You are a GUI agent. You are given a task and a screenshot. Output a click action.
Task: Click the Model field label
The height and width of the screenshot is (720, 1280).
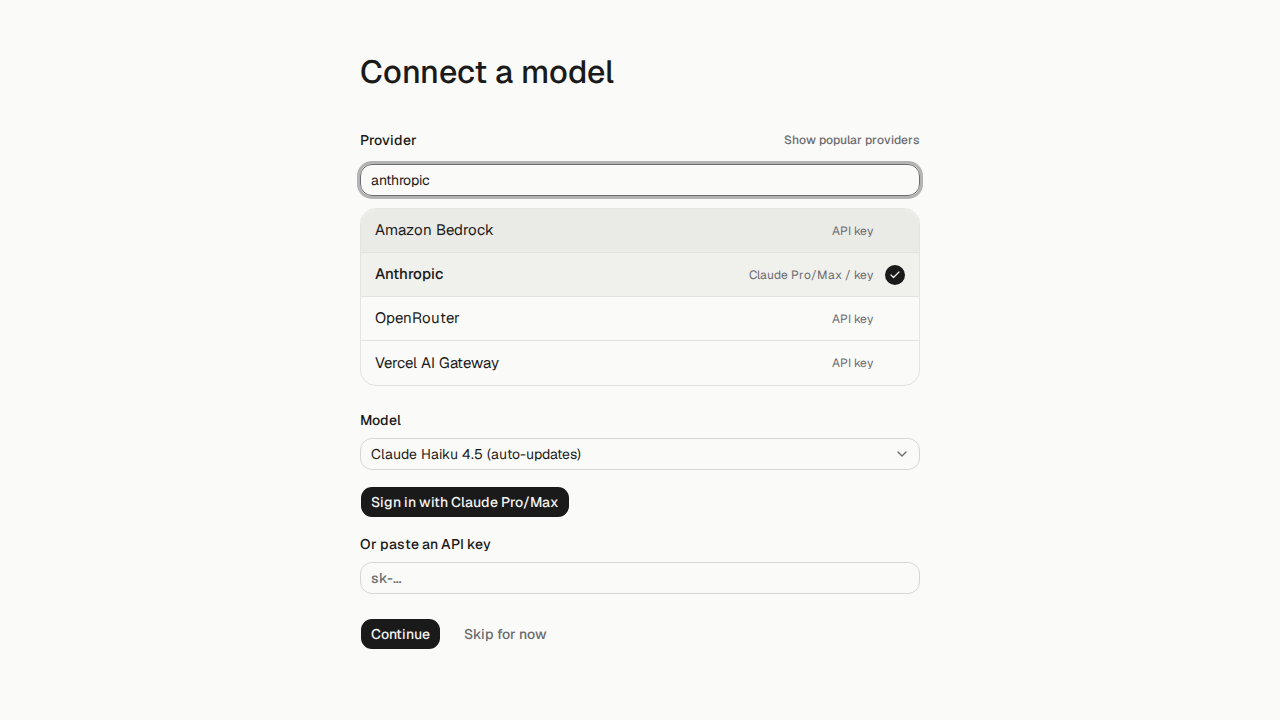(x=380, y=420)
